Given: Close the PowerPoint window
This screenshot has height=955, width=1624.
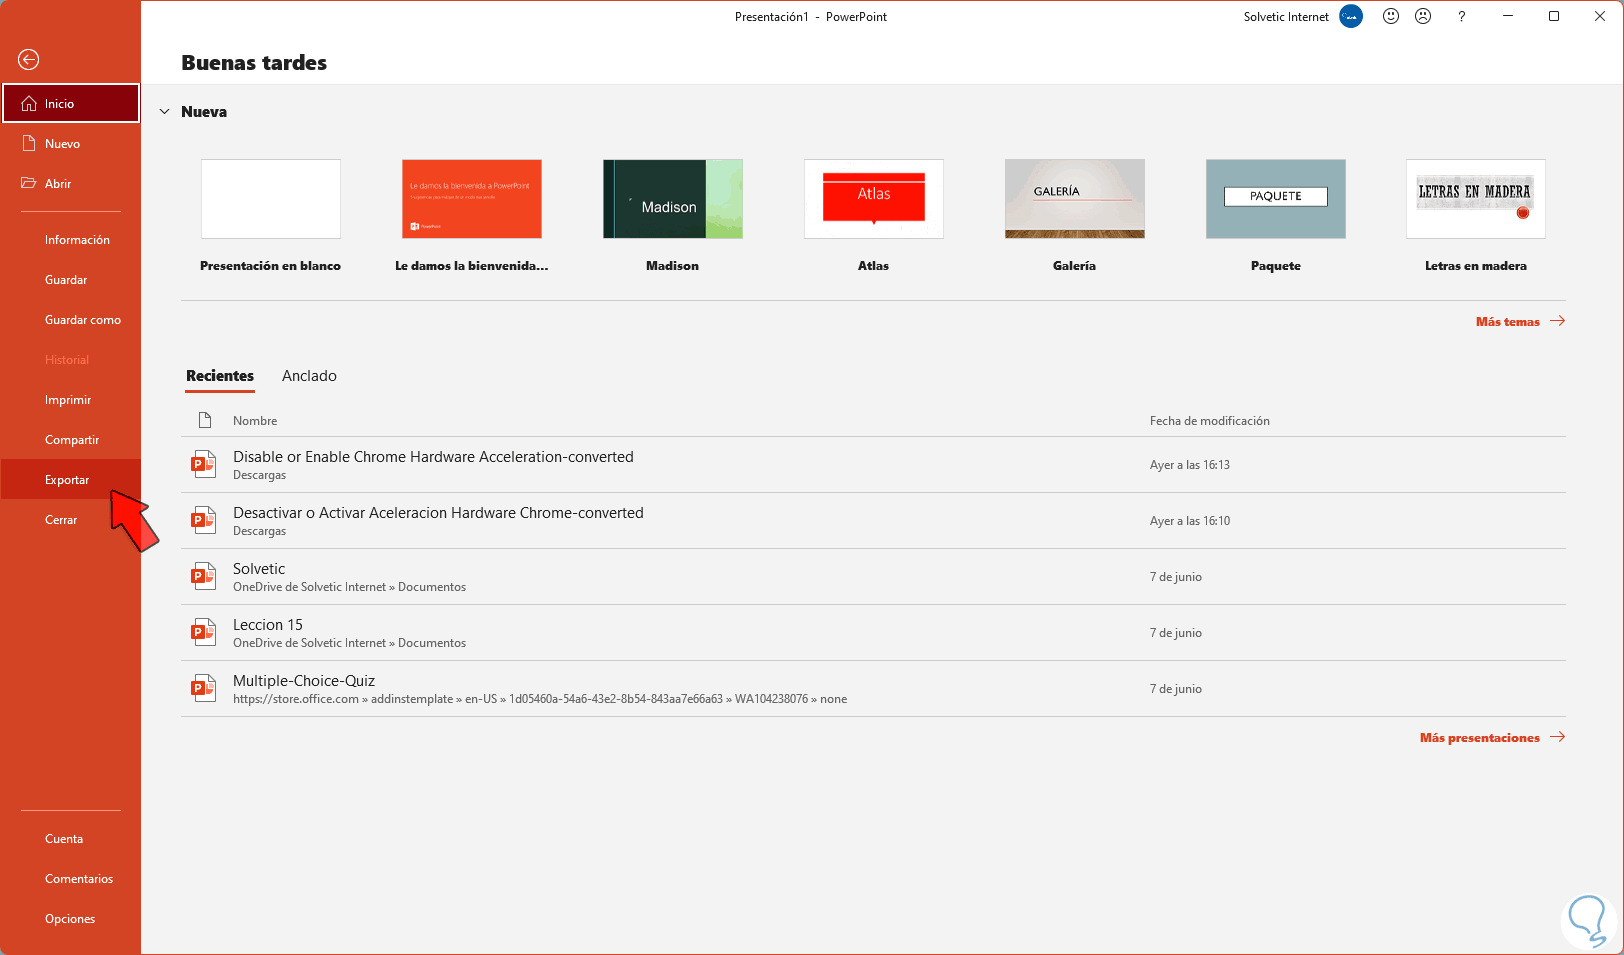Looking at the screenshot, I should [x=1600, y=16].
